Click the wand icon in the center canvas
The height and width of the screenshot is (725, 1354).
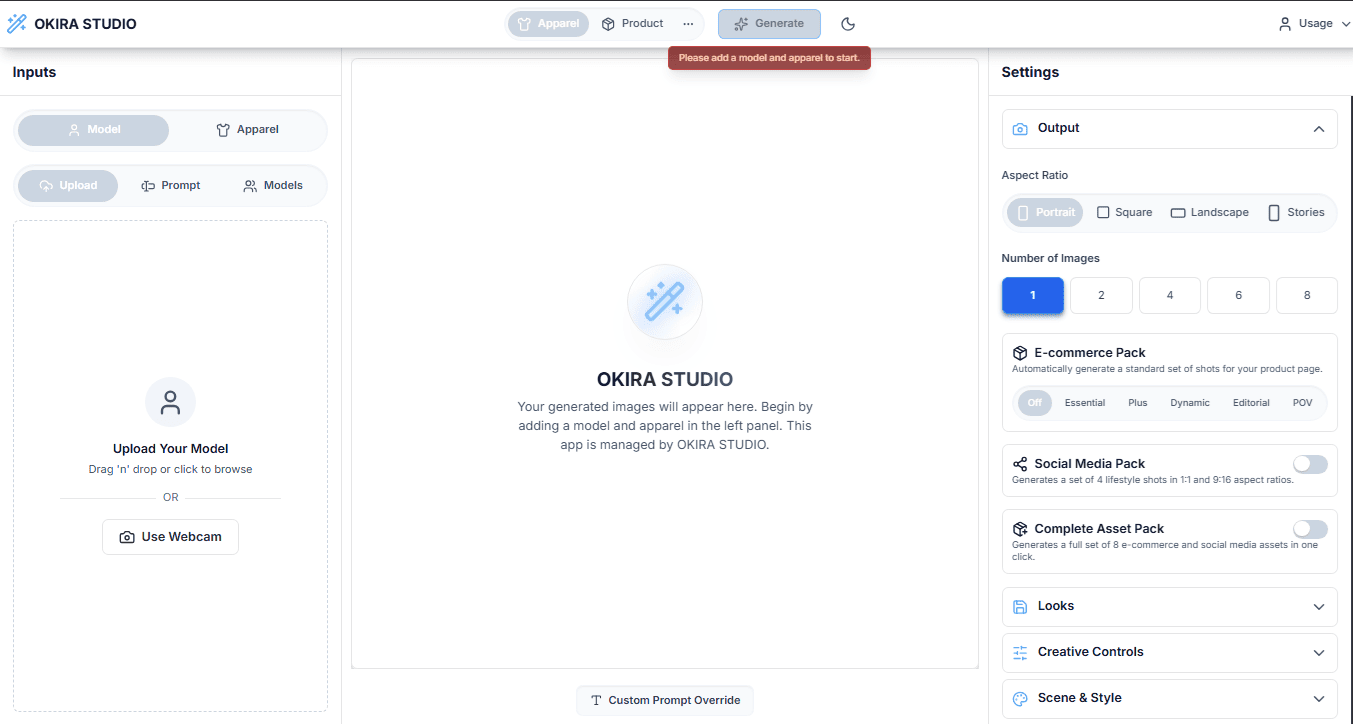tap(665, 301)
